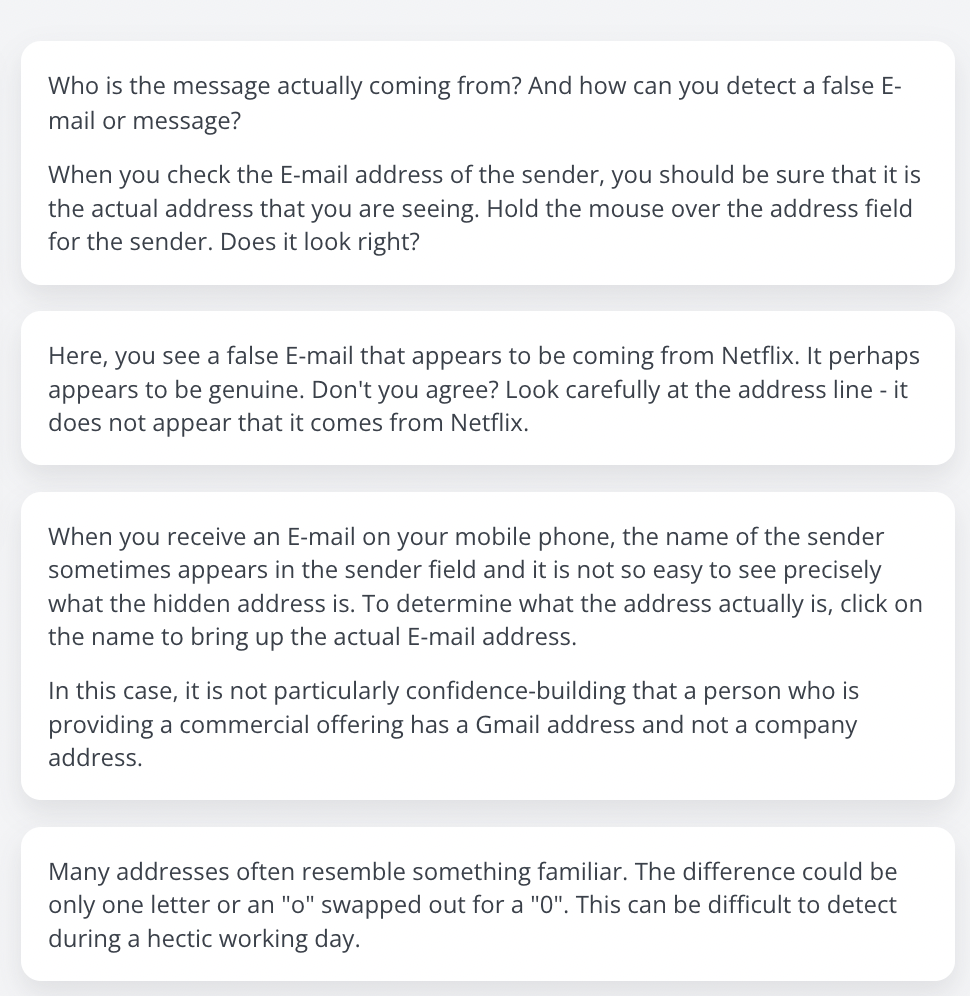Click the phrase 'during a hectic working day.'

pyautogui.click(x=205, y=938)
